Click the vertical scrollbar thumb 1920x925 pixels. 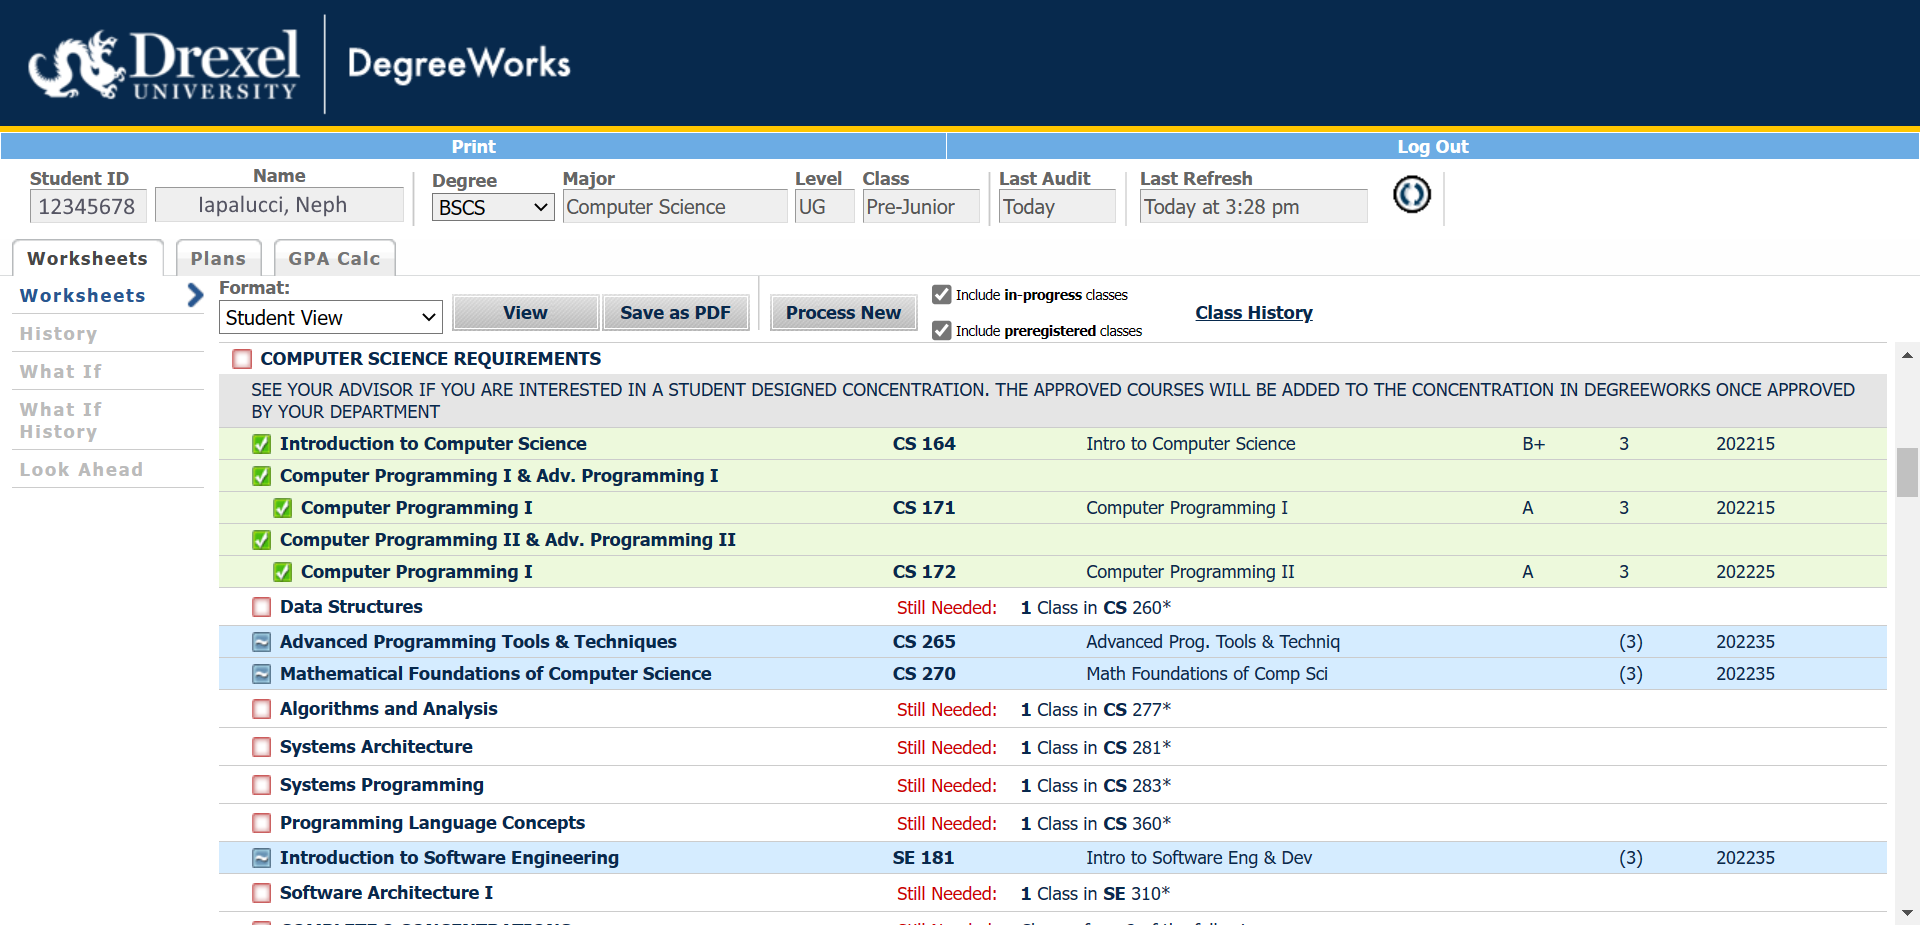pos(1907,472)
